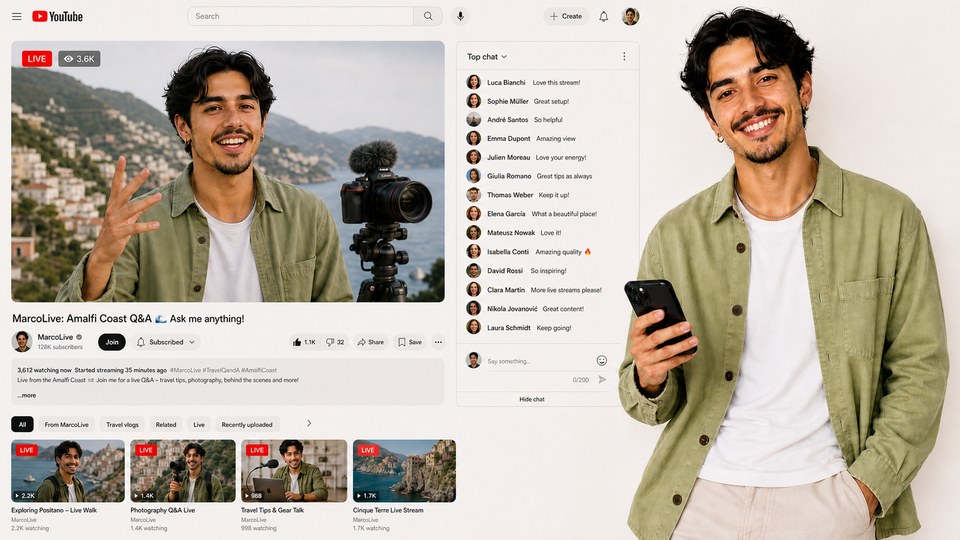Click Hide chat
The image size is (960, 540).
tap(531, 399)
